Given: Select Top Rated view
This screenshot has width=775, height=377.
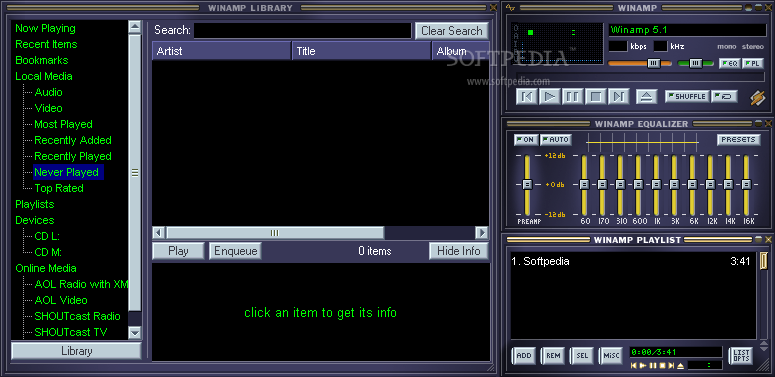Looking at the screenshot, I should (59, 188).
